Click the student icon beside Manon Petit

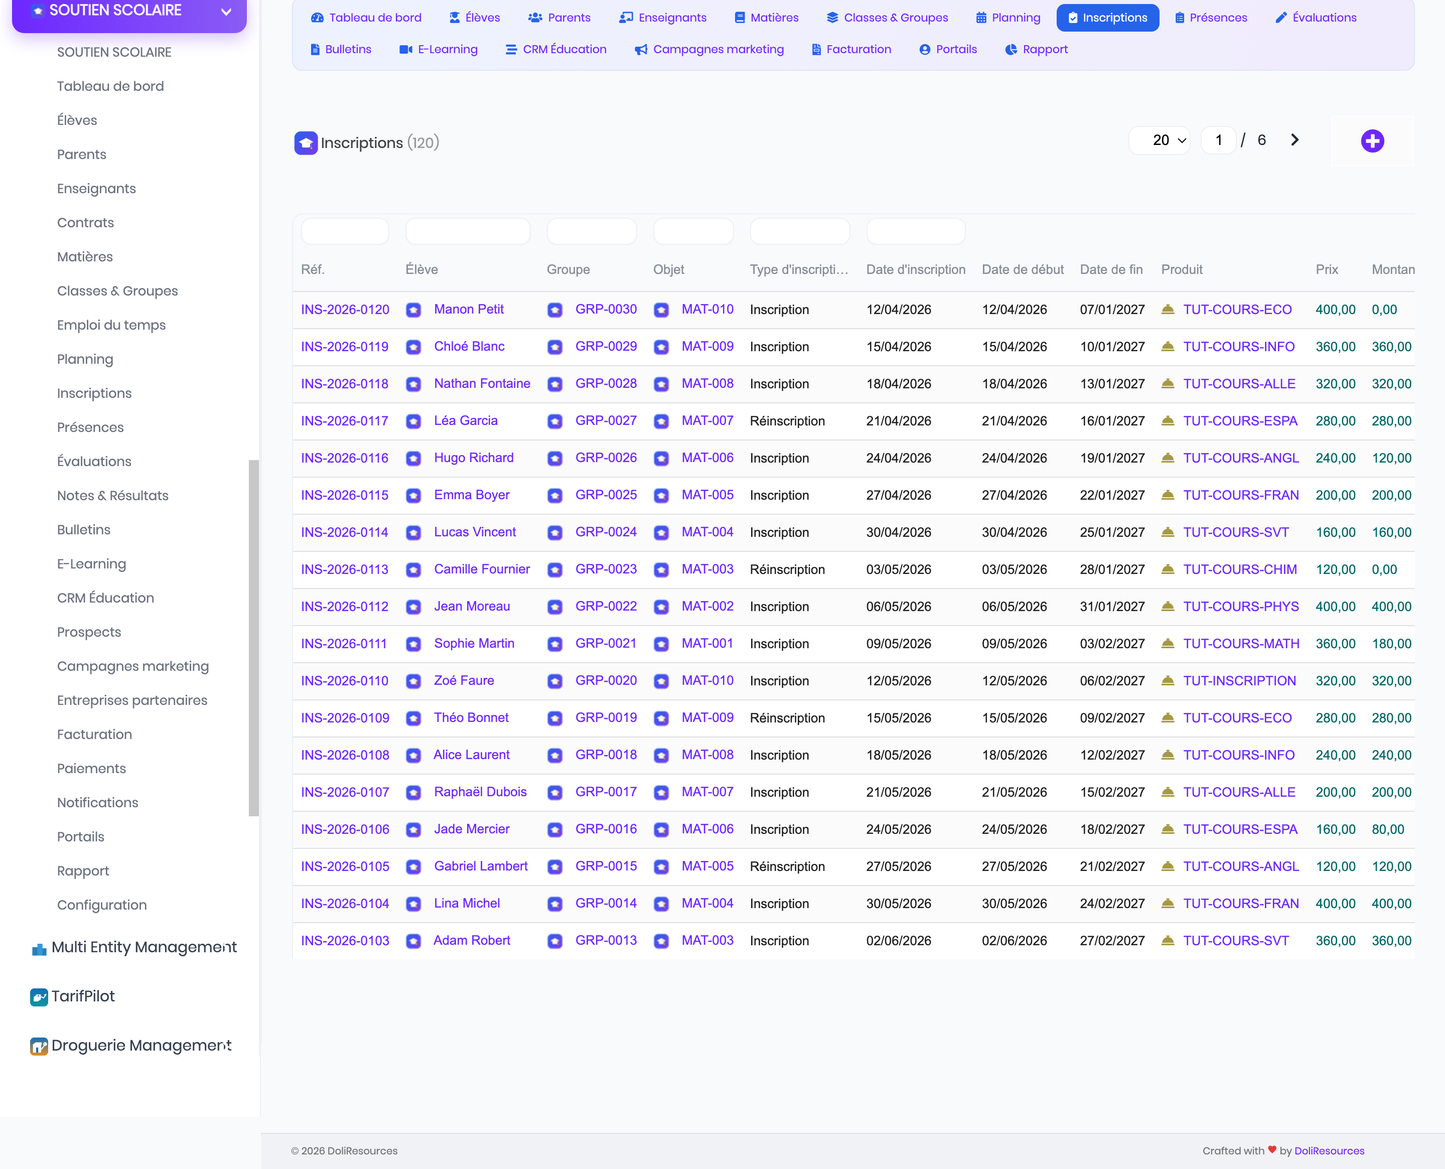click(x=413, y=310)
